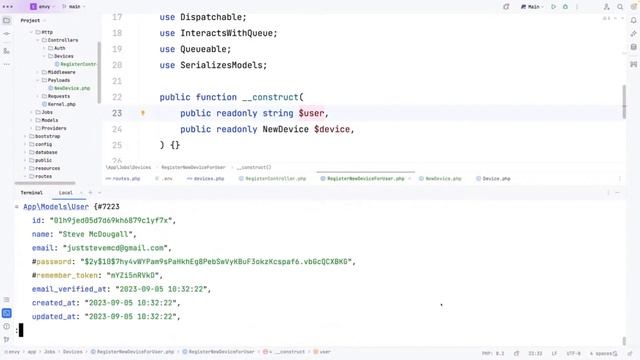Open editor tabs overflow menu dots
Viewport: 640px width, 360px height.
tap(620, 179)
